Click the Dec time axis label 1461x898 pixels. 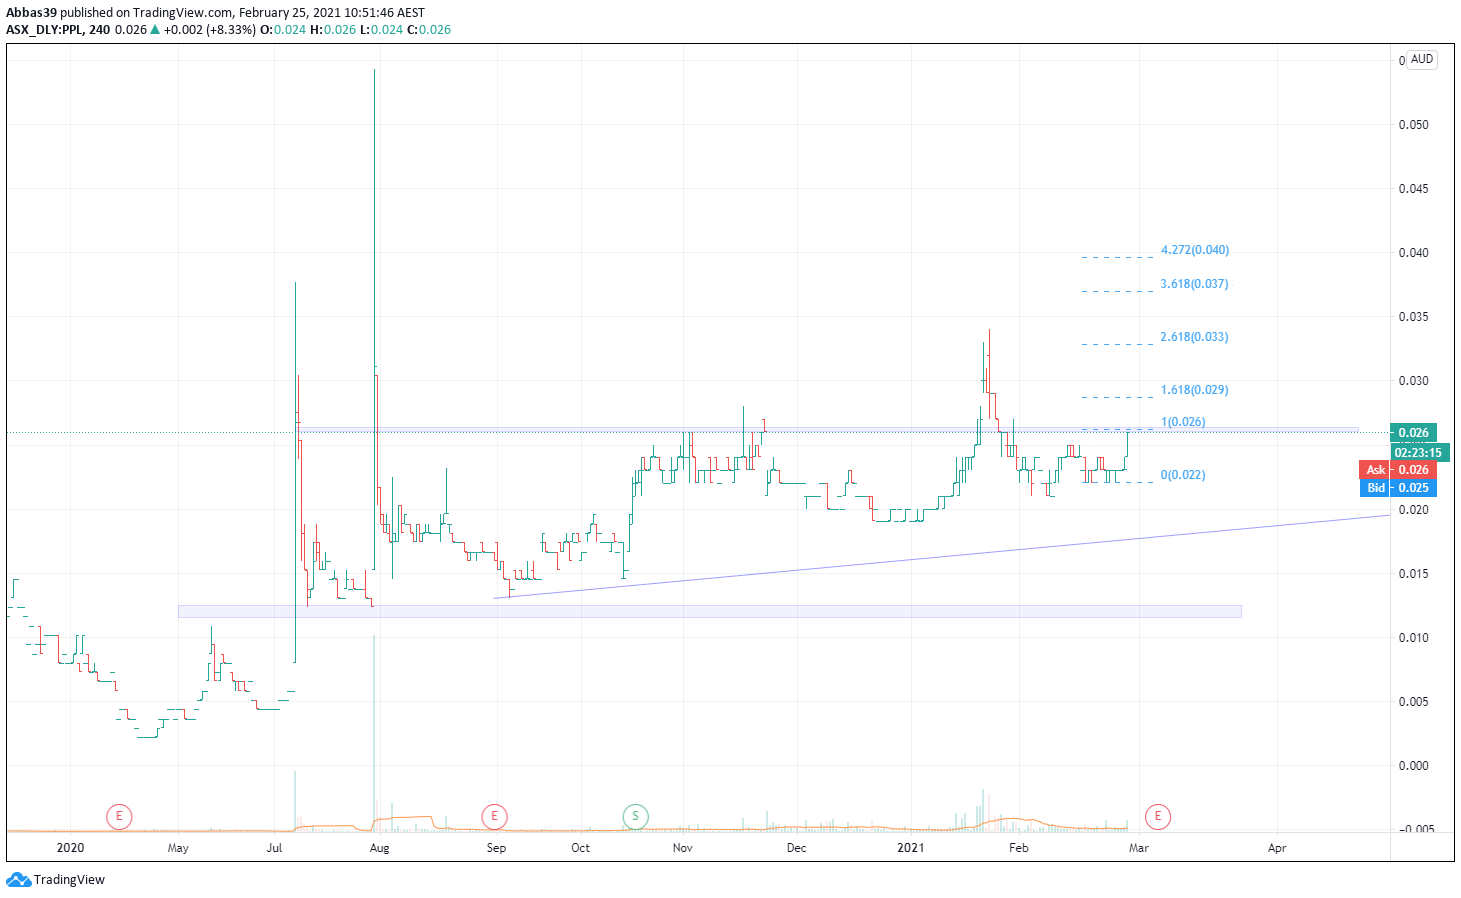[796, 848]
